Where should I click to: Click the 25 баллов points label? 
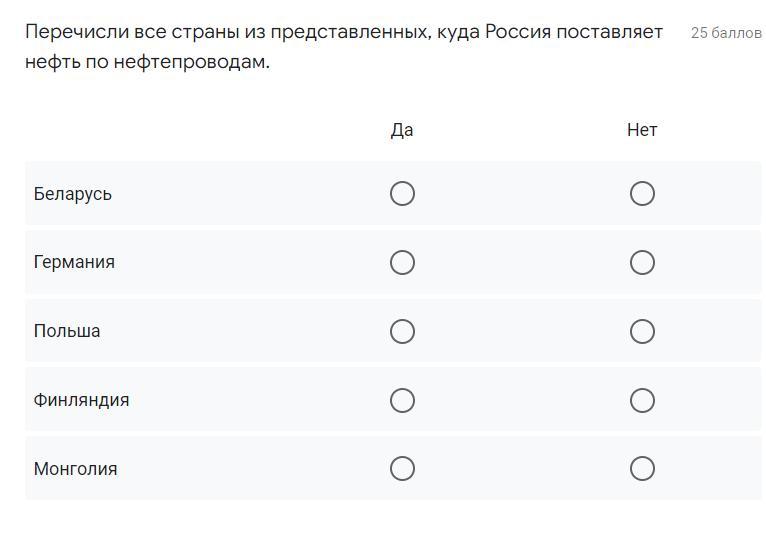coord(726,33)
